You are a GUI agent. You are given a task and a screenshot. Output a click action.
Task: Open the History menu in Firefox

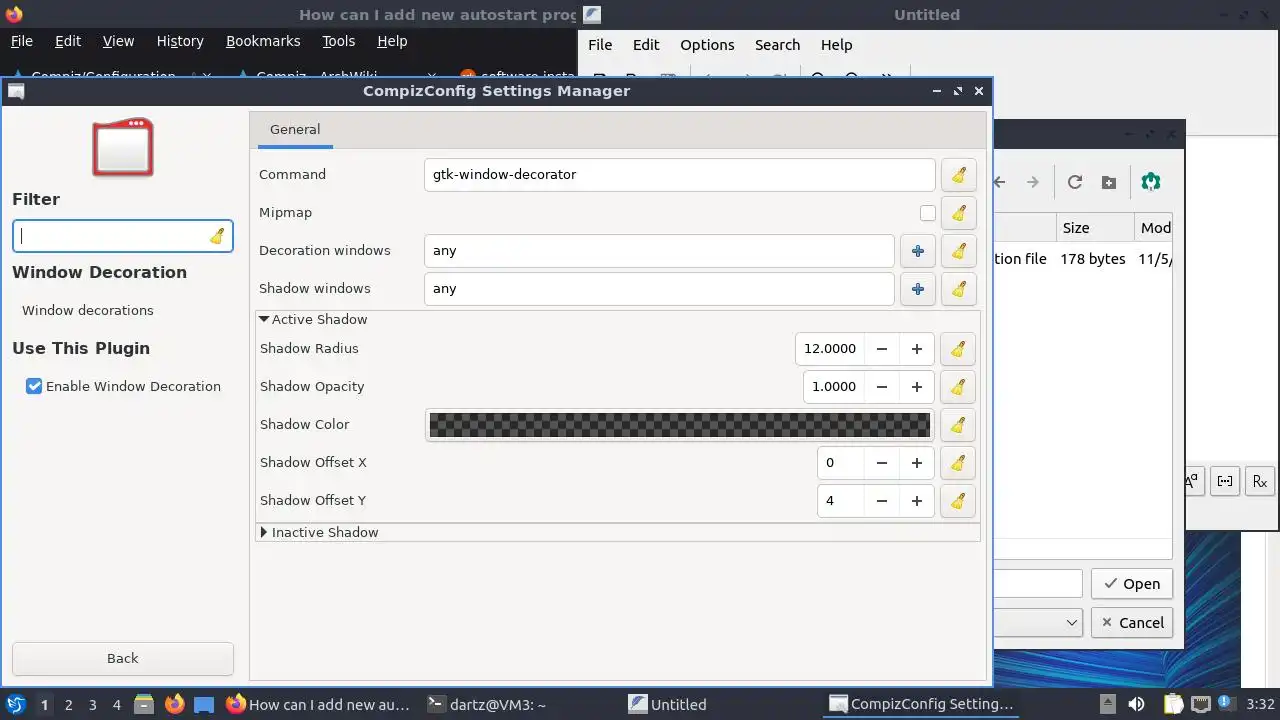pos(180,41)
